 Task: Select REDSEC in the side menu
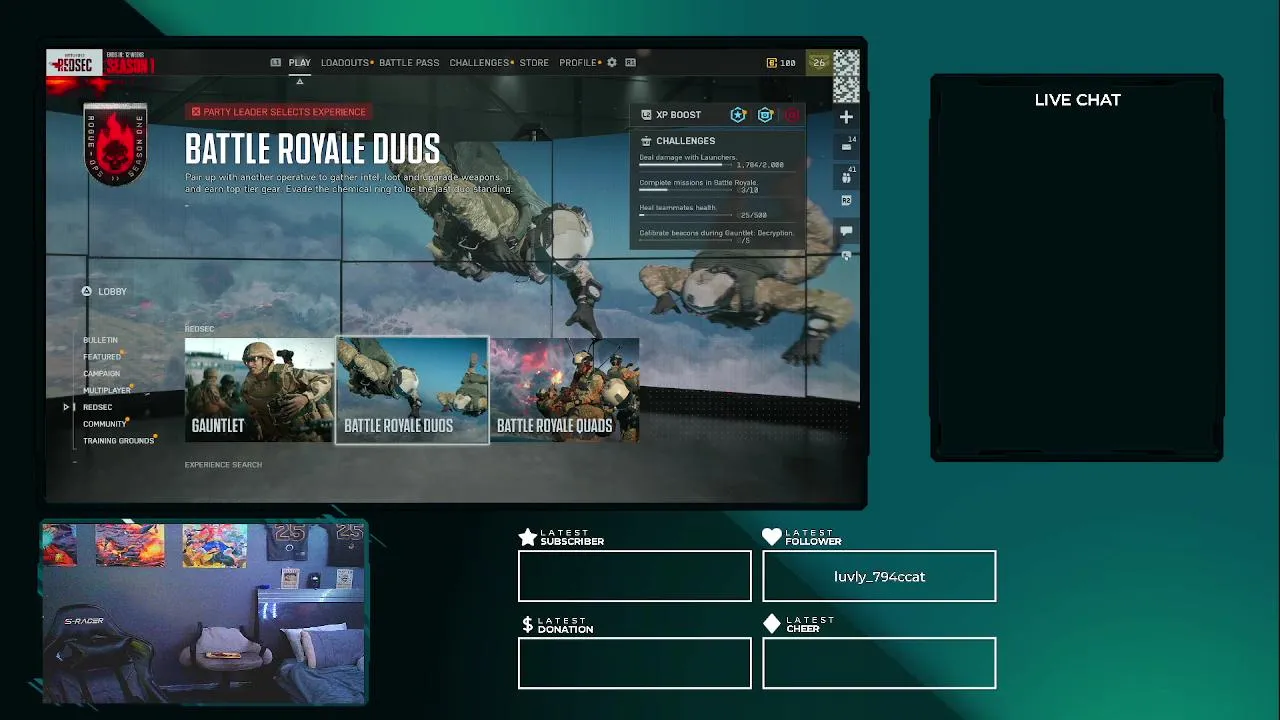97,407
